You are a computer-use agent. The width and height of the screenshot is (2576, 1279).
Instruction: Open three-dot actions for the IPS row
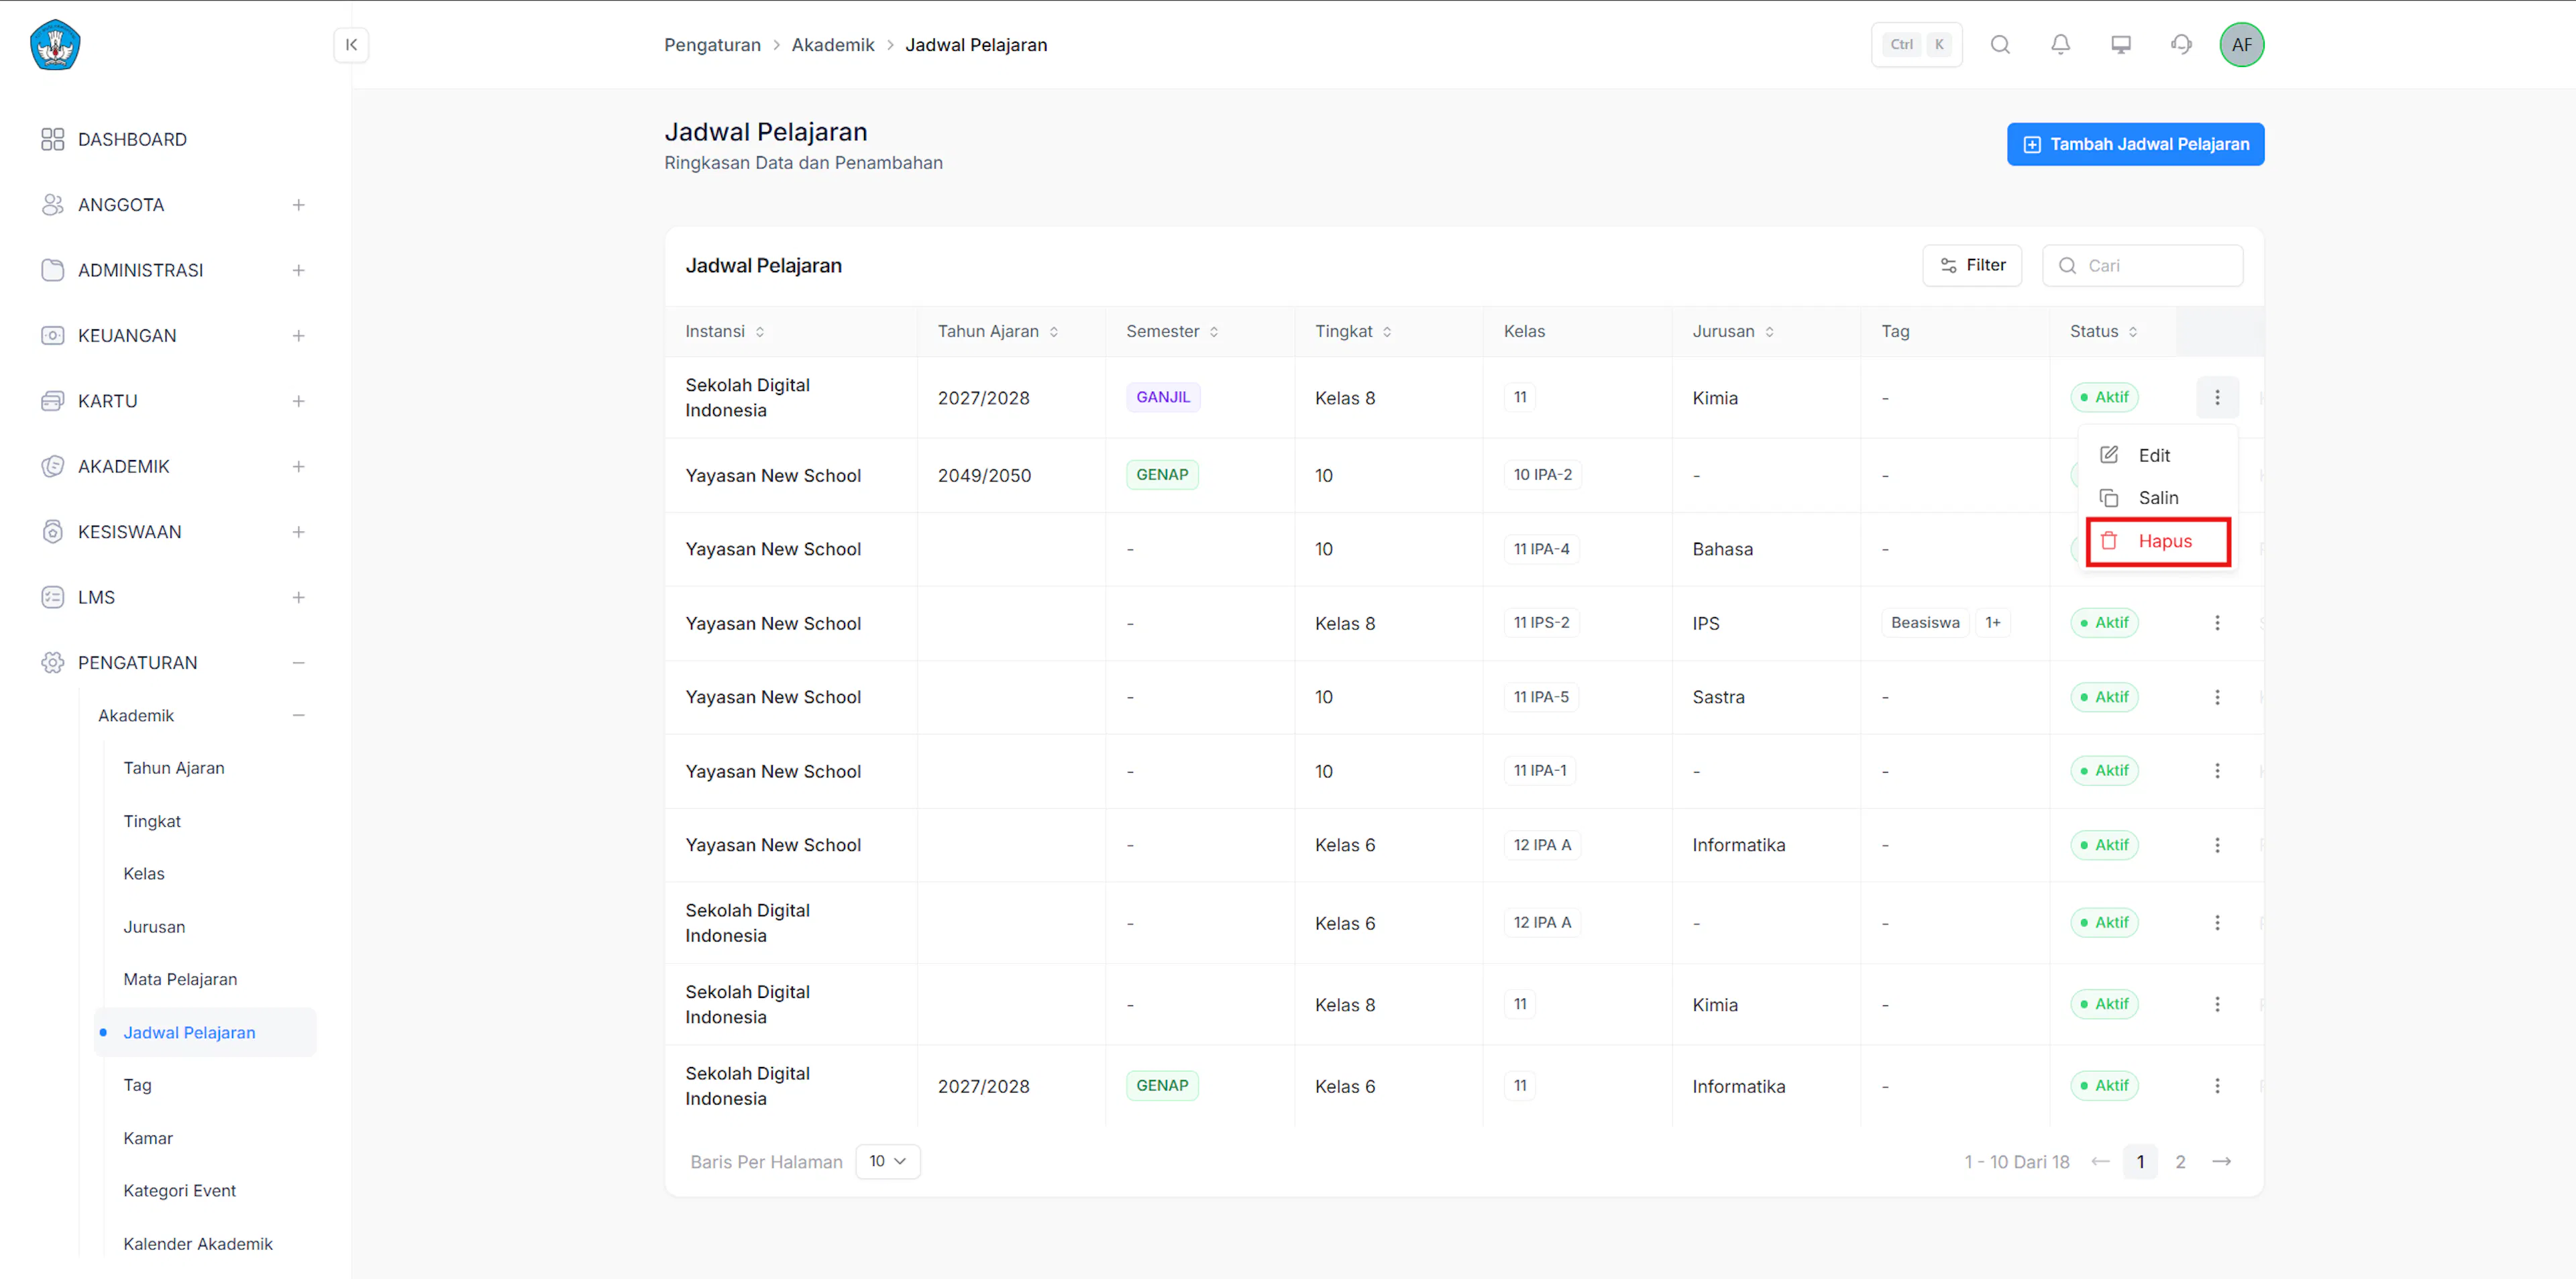click(x=2217, y=623)
